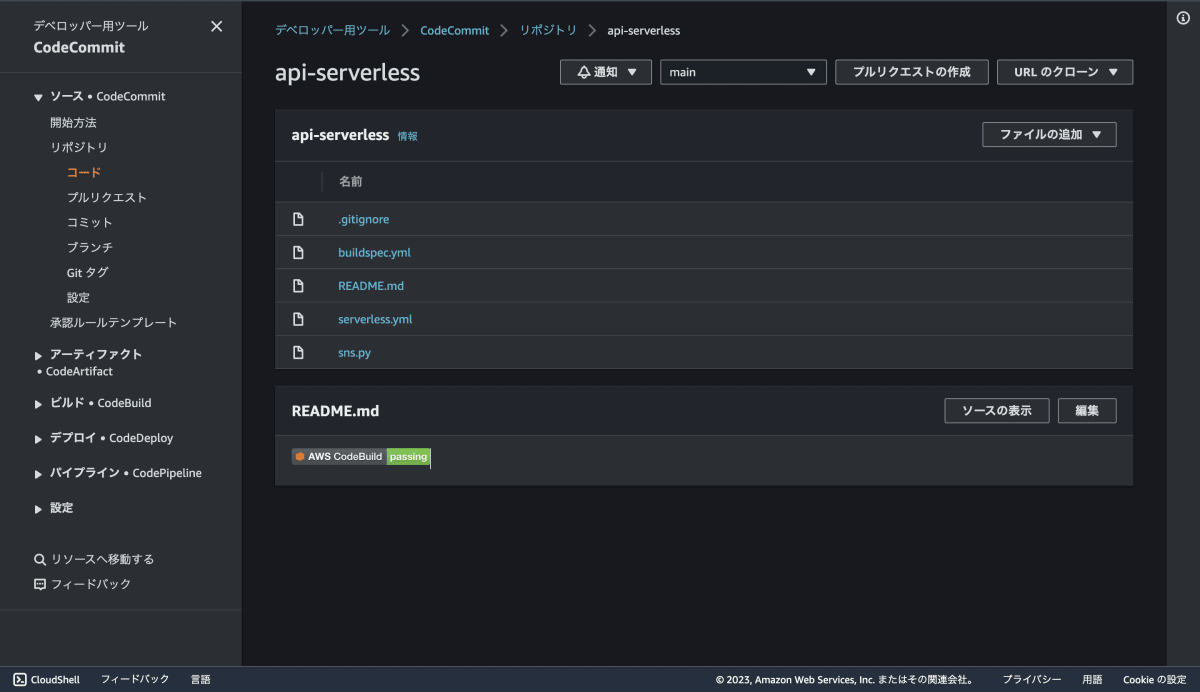Viewport: 1200px width, 692px height.
Task: Click the api-serverless page title
Action: pos(347,73)
